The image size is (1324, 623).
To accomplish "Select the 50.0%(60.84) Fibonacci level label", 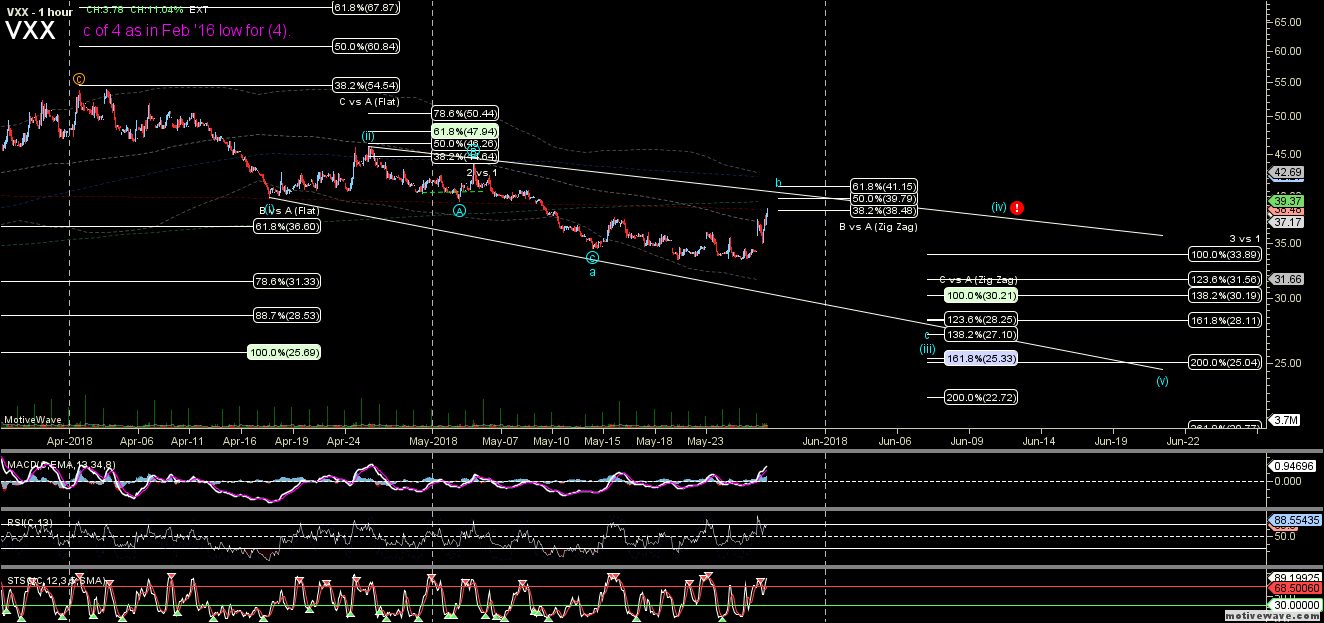I will click(x=366, y=46).
